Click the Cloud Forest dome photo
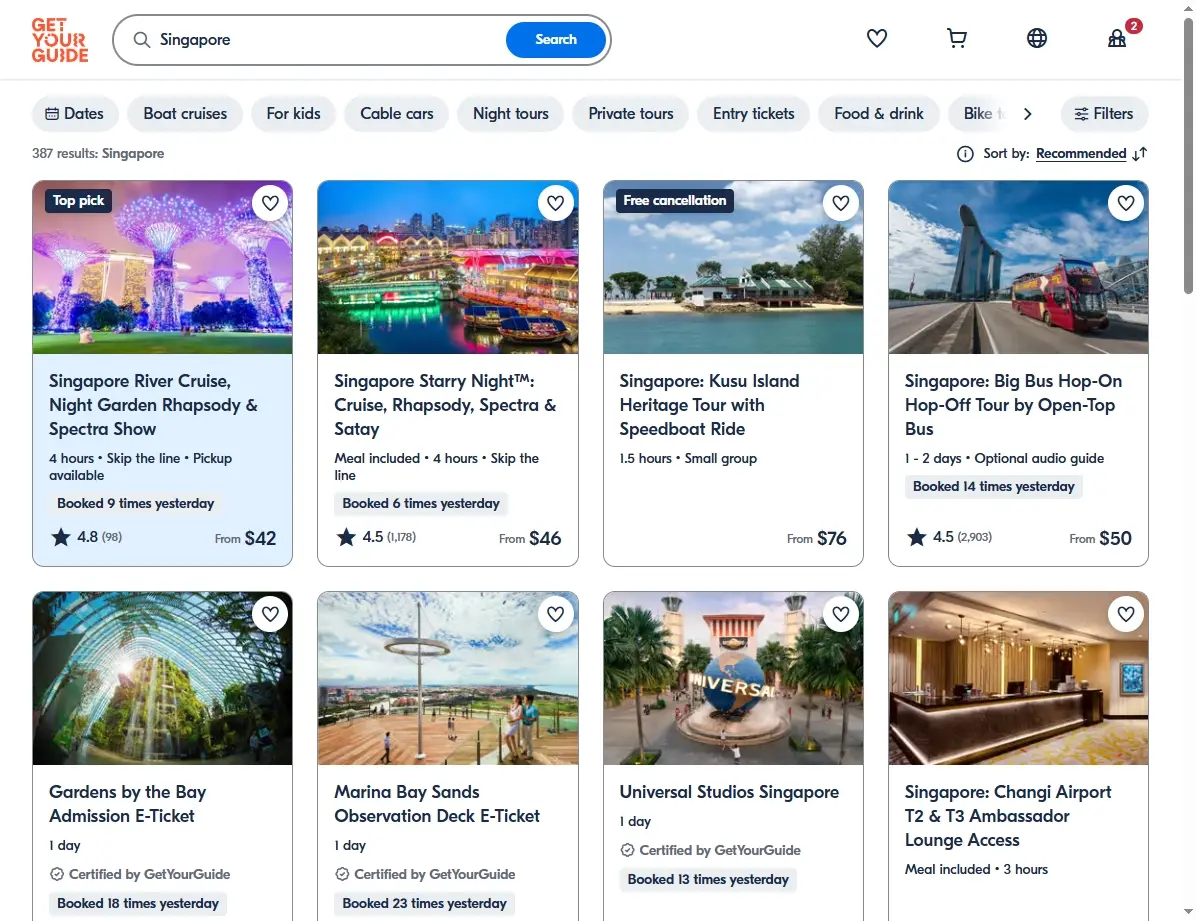The height and width of the screenshot is (921, 1196). tap(162, 678)
